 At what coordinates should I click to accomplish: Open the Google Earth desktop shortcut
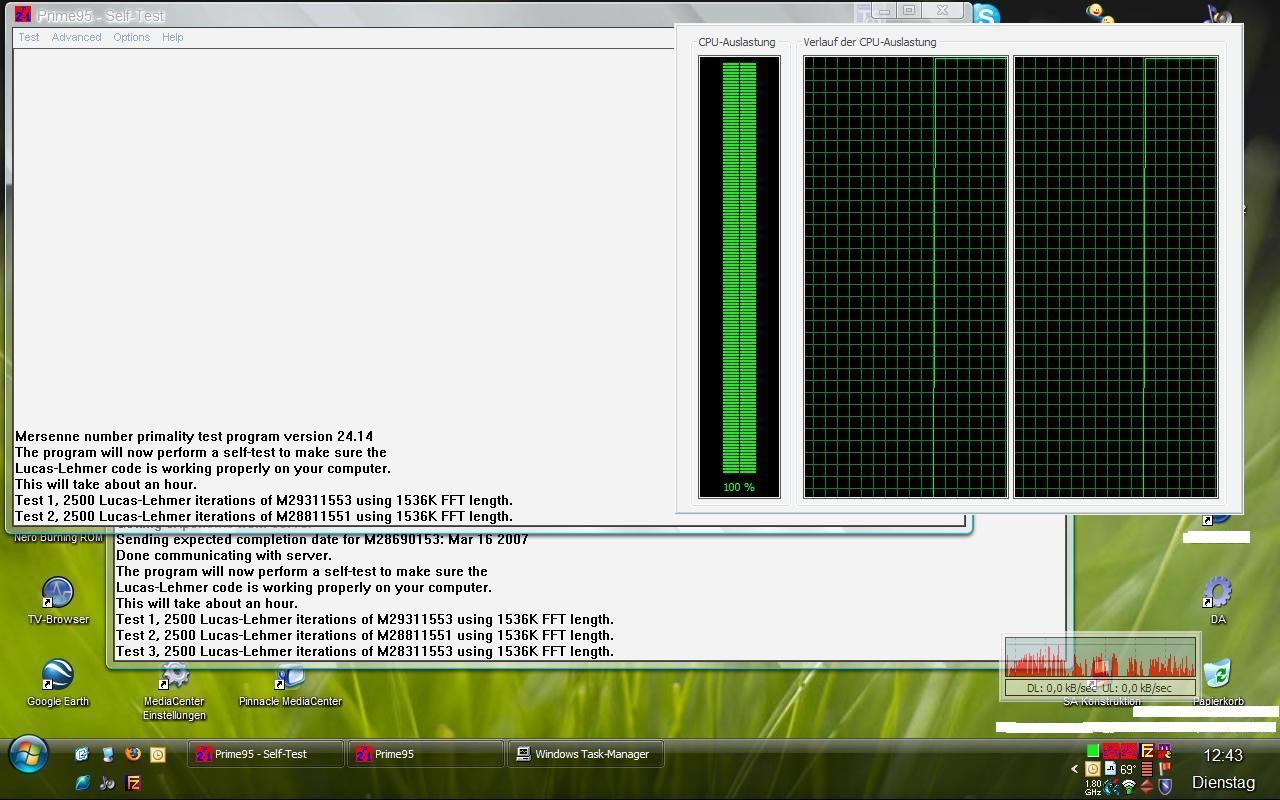click(58, 683)
